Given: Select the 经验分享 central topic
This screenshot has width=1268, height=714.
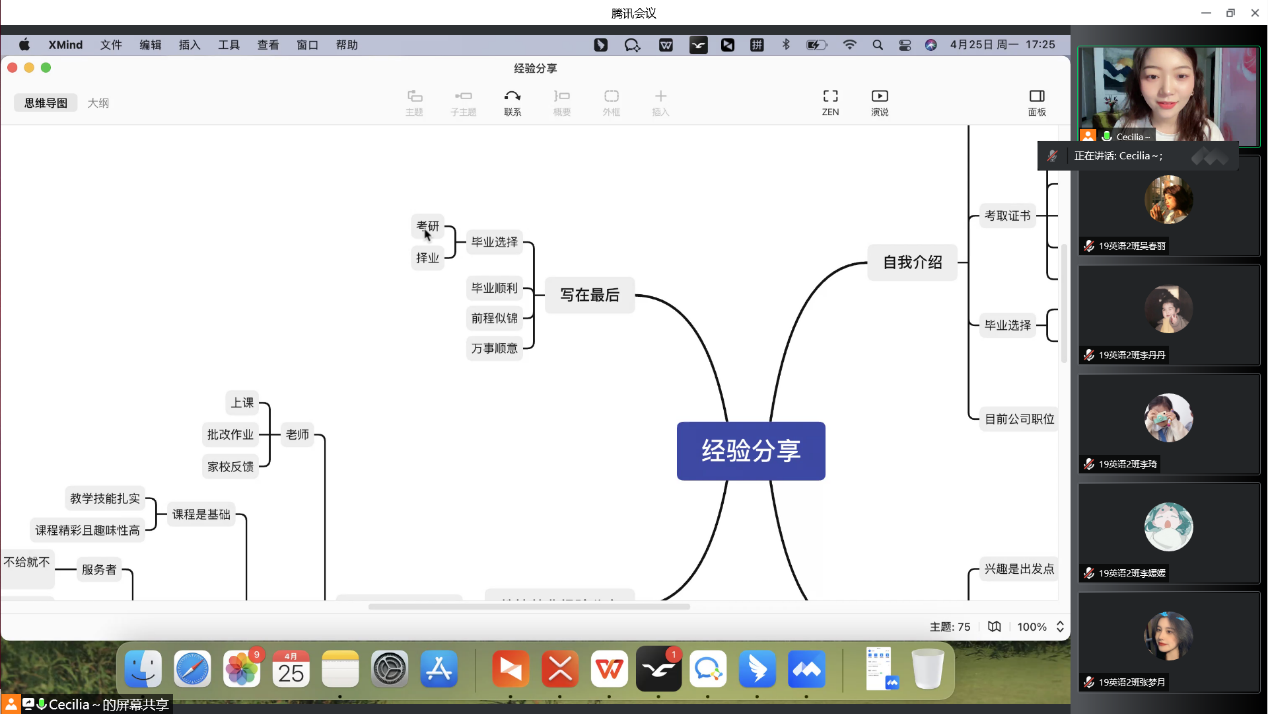Looking at the screenshot, I should 751,451.
